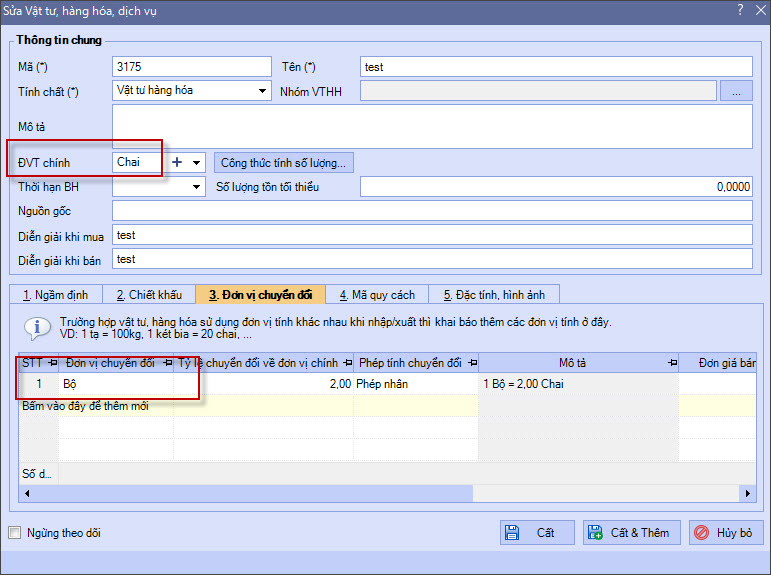Open the Thời hạn BH dropdown

pos(197,187)
